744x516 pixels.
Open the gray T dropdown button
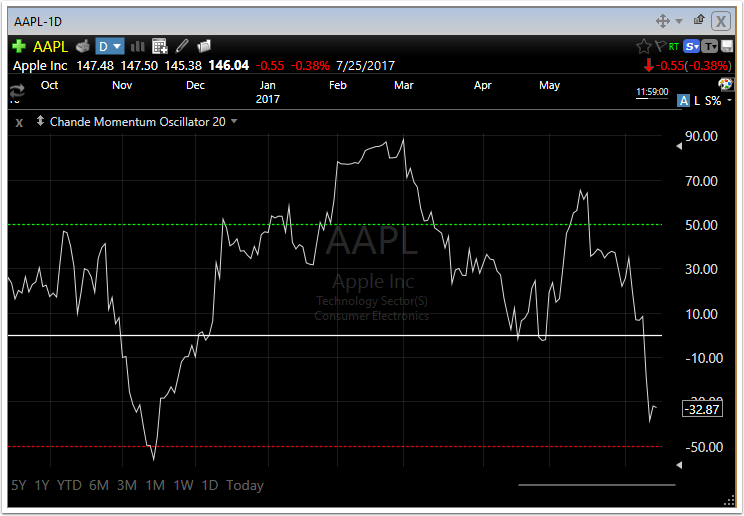709,47
